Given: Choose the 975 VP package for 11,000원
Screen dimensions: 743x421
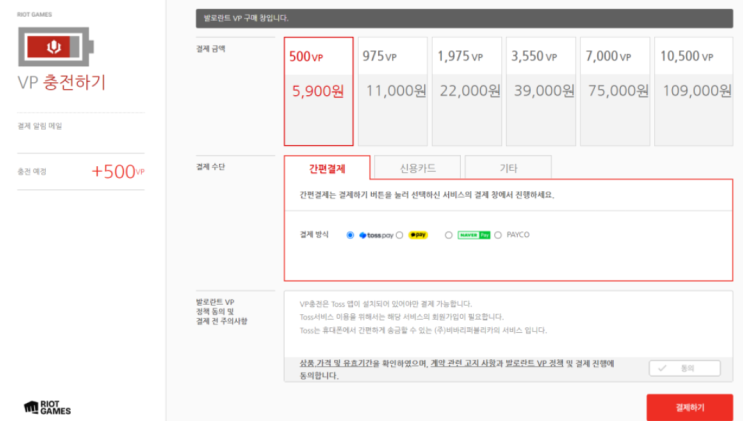Looking at the screenshot, I should [x=392, y=91].
